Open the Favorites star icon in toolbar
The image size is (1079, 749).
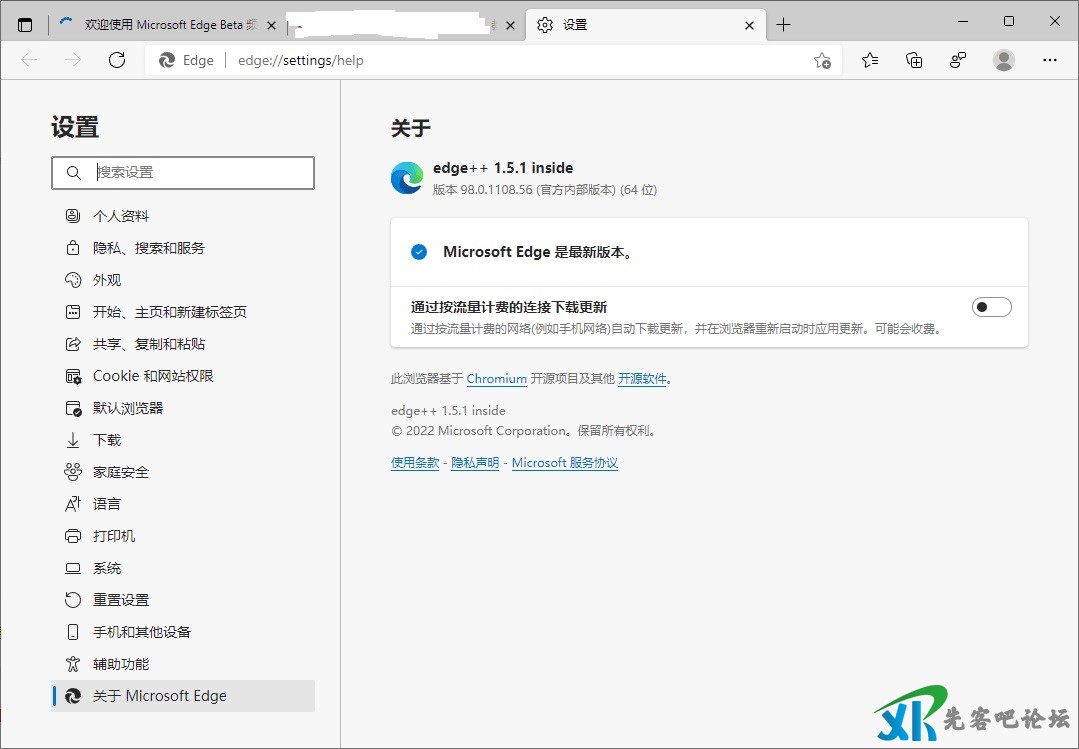[870, 60]
